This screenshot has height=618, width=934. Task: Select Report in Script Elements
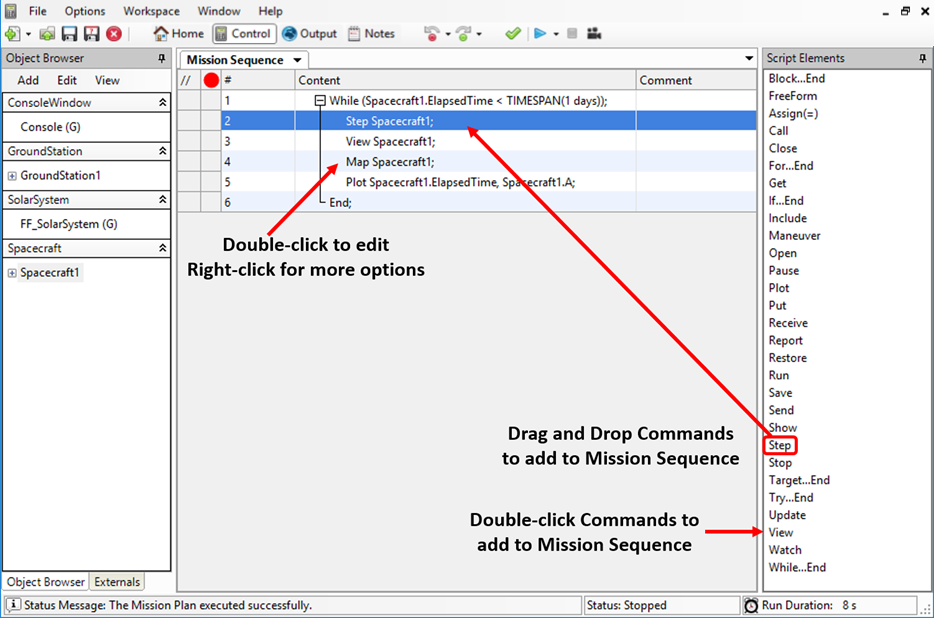[786, 340]
